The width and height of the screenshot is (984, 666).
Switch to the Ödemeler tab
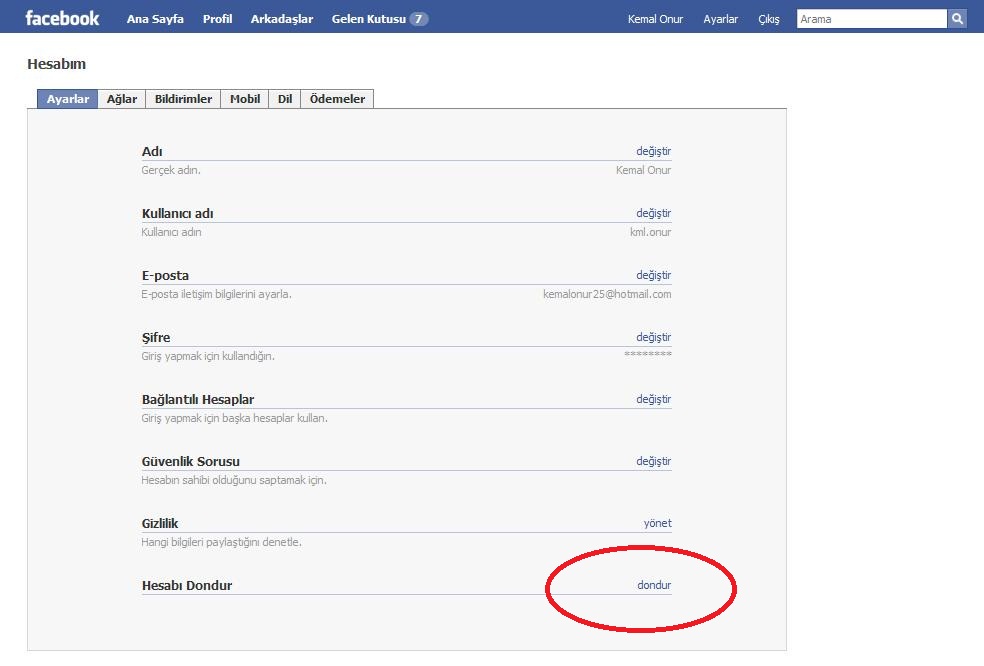tap(337, 99)
